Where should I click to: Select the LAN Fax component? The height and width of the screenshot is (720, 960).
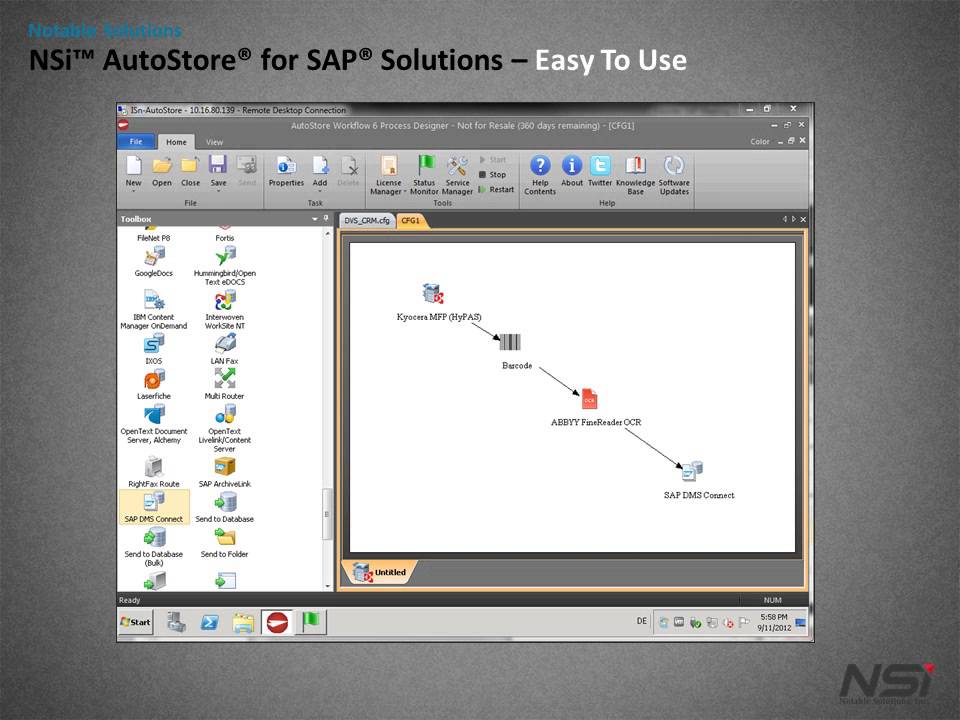tap(225, 349)
